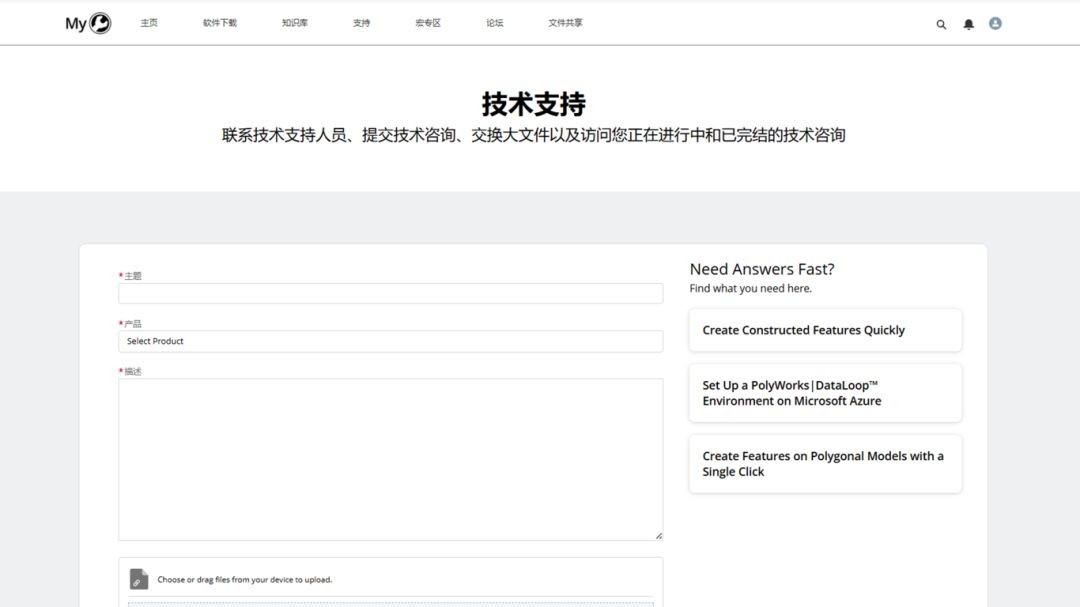The image size is (1080, 607).
Task: Grab the description box resize handle
Action: (x=659, y=536)
